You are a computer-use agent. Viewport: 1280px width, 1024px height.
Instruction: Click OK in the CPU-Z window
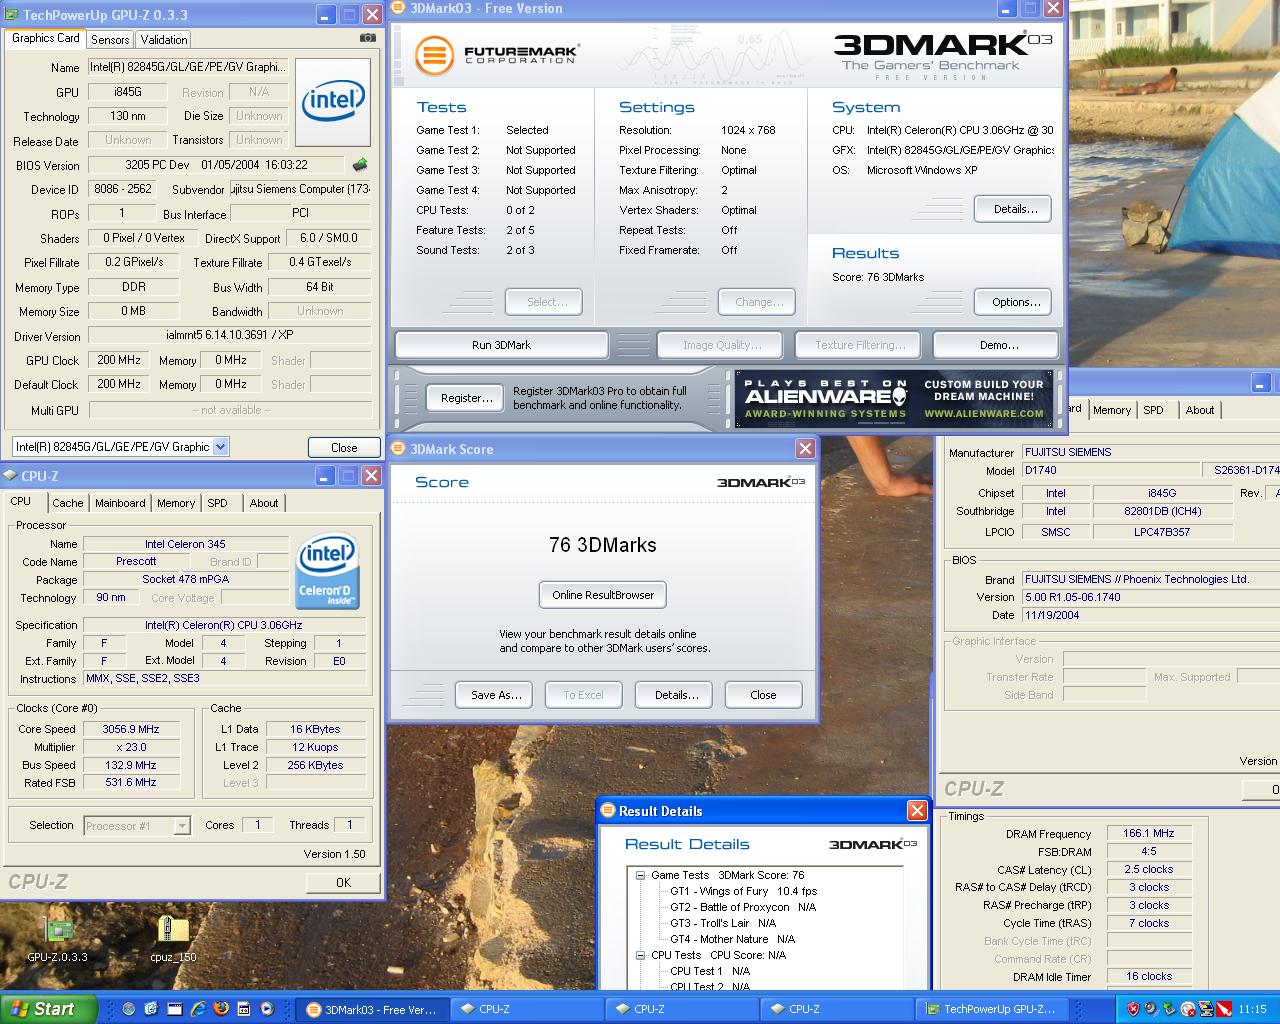pos(343,883)
